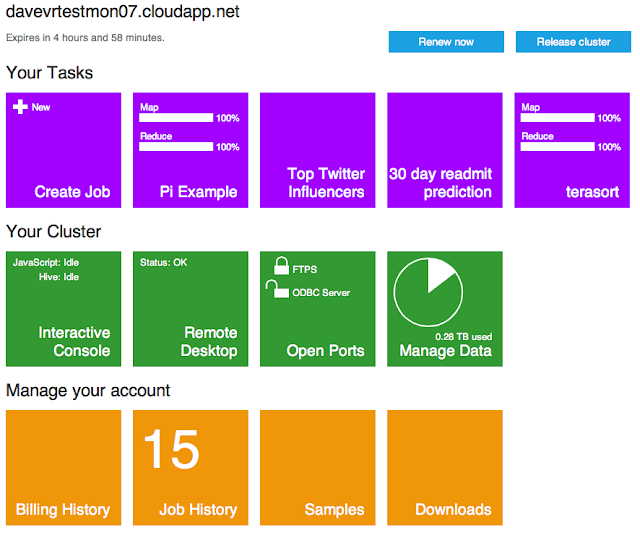Open Job History tile showing 15

pos(190,467)
